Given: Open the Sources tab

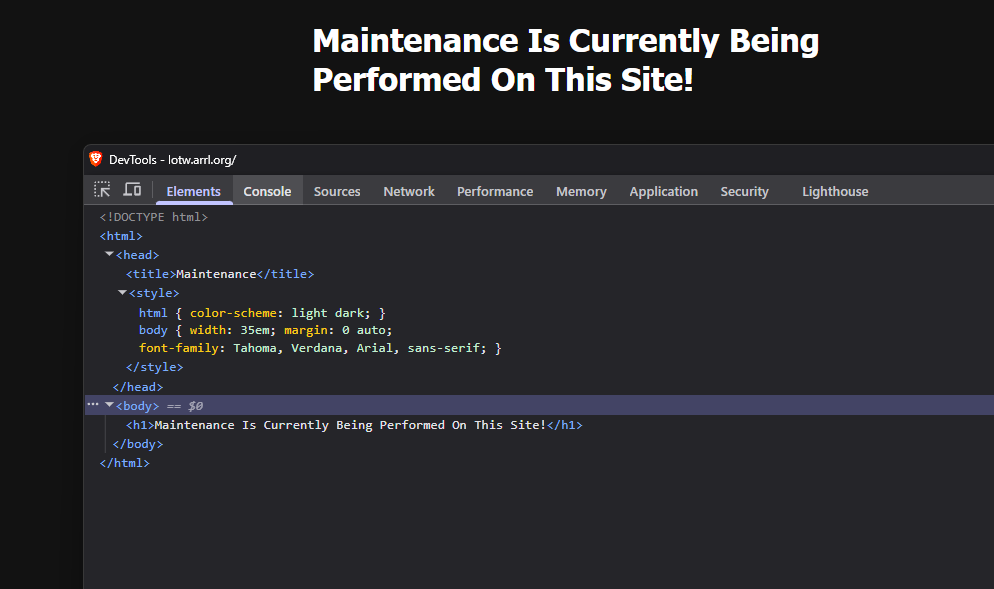Looking at the screenshot, I should (x=337, y=191).
